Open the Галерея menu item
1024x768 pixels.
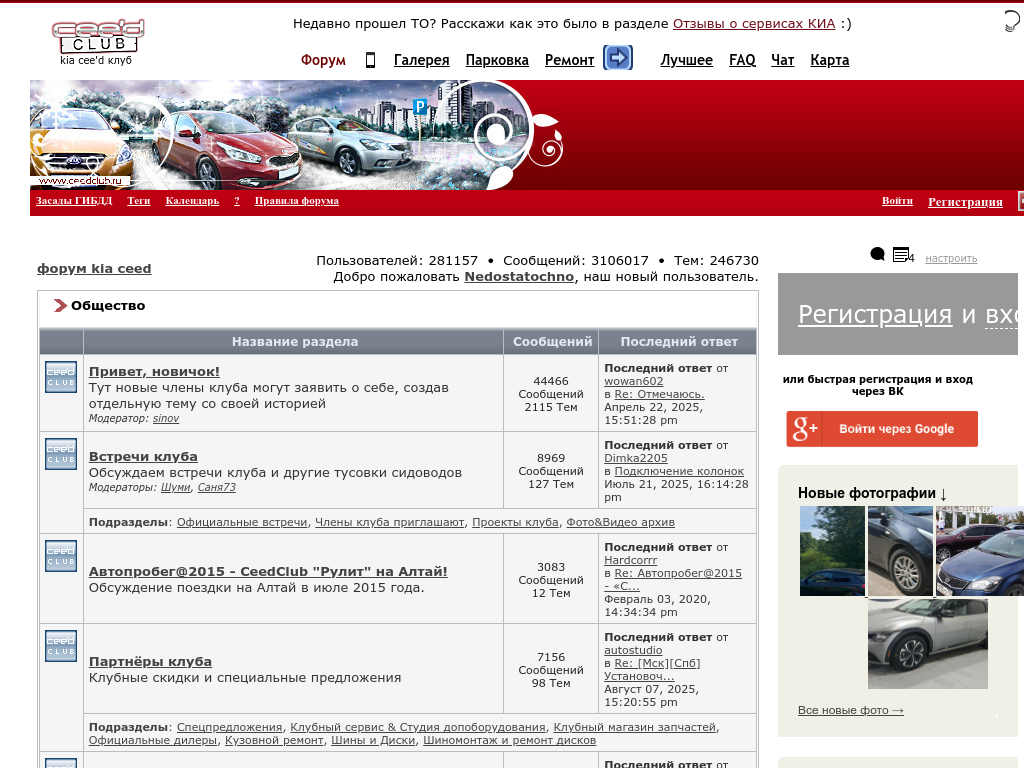(x=421, y=60)
